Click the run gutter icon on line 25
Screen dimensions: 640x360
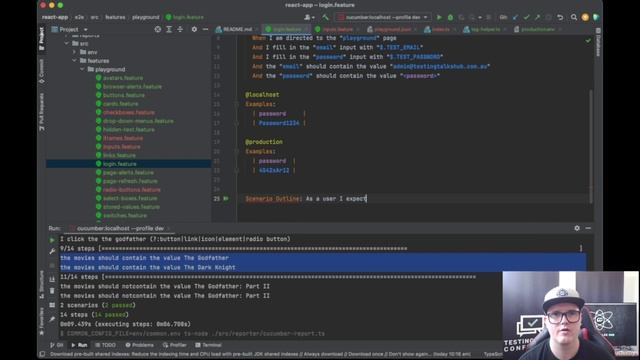[226, 199]
